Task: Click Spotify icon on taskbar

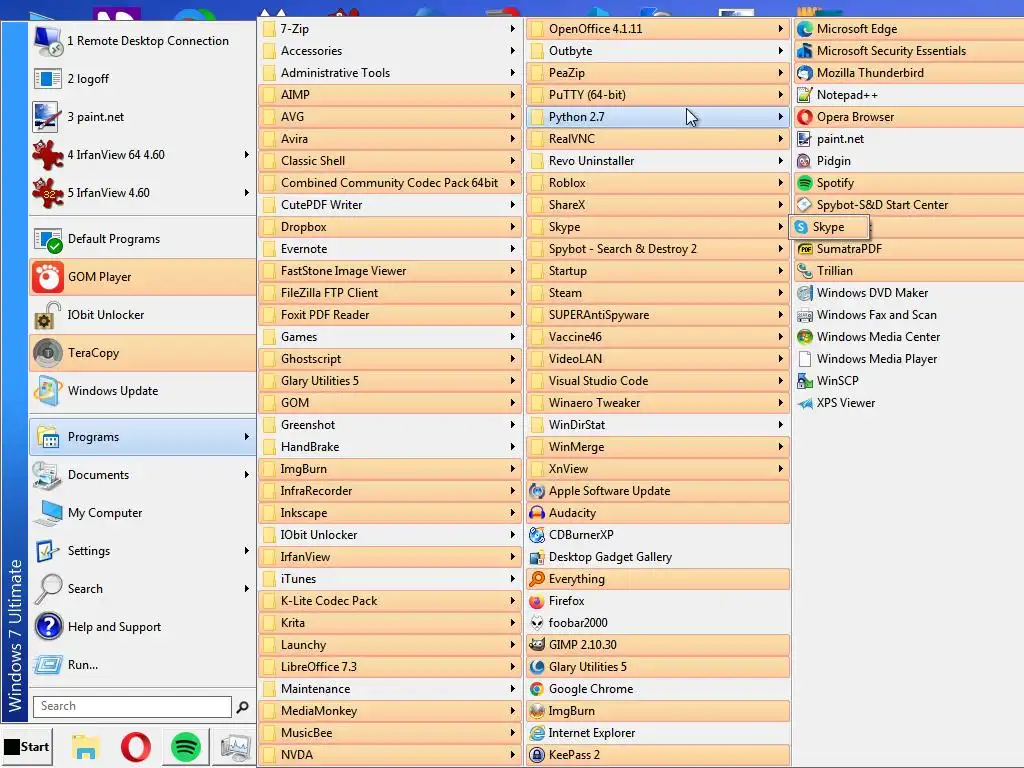Action: click(x=186, y=747)
